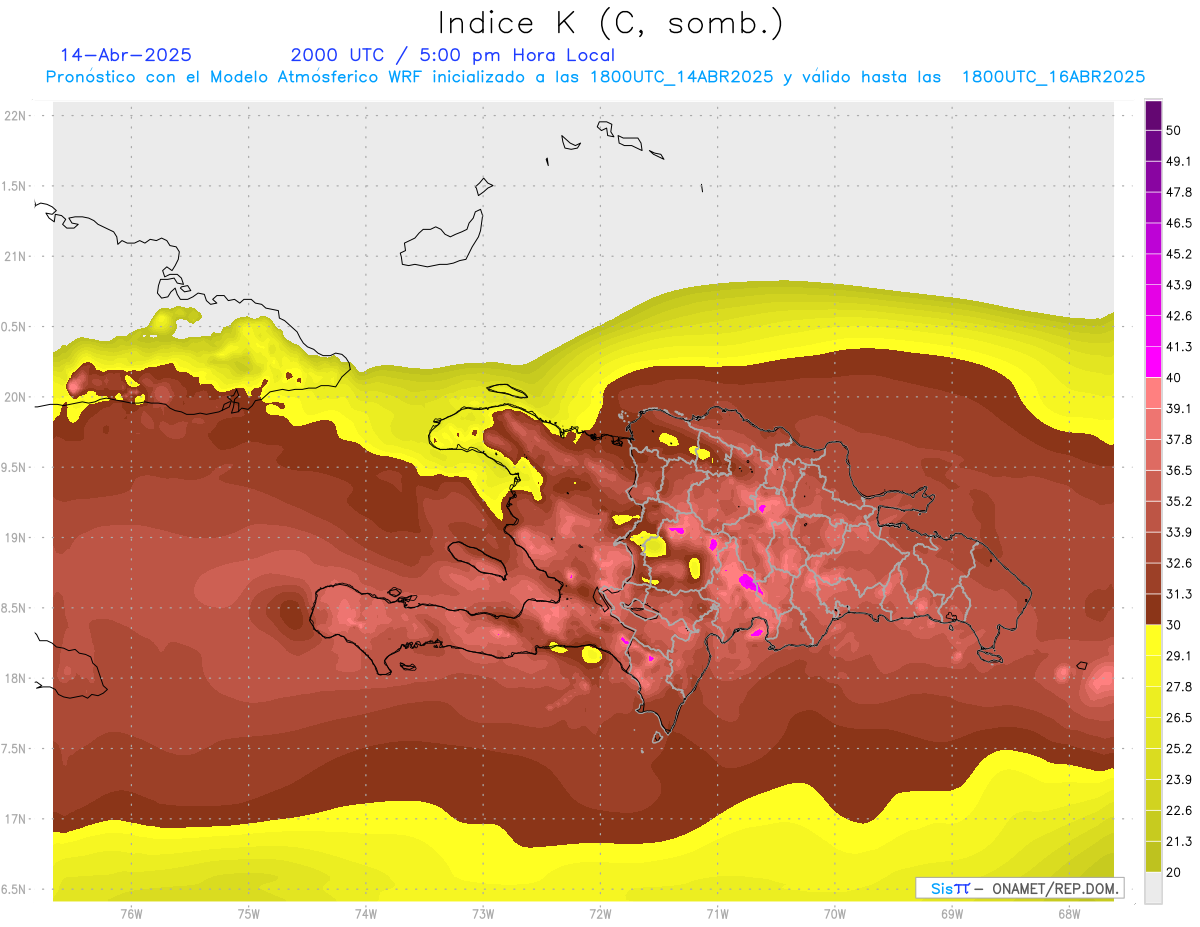Image resolution: width=1200 pixels, height=927 pixels.
Task: Click the colorbar value "22.6"
Action: (1178, 811)
